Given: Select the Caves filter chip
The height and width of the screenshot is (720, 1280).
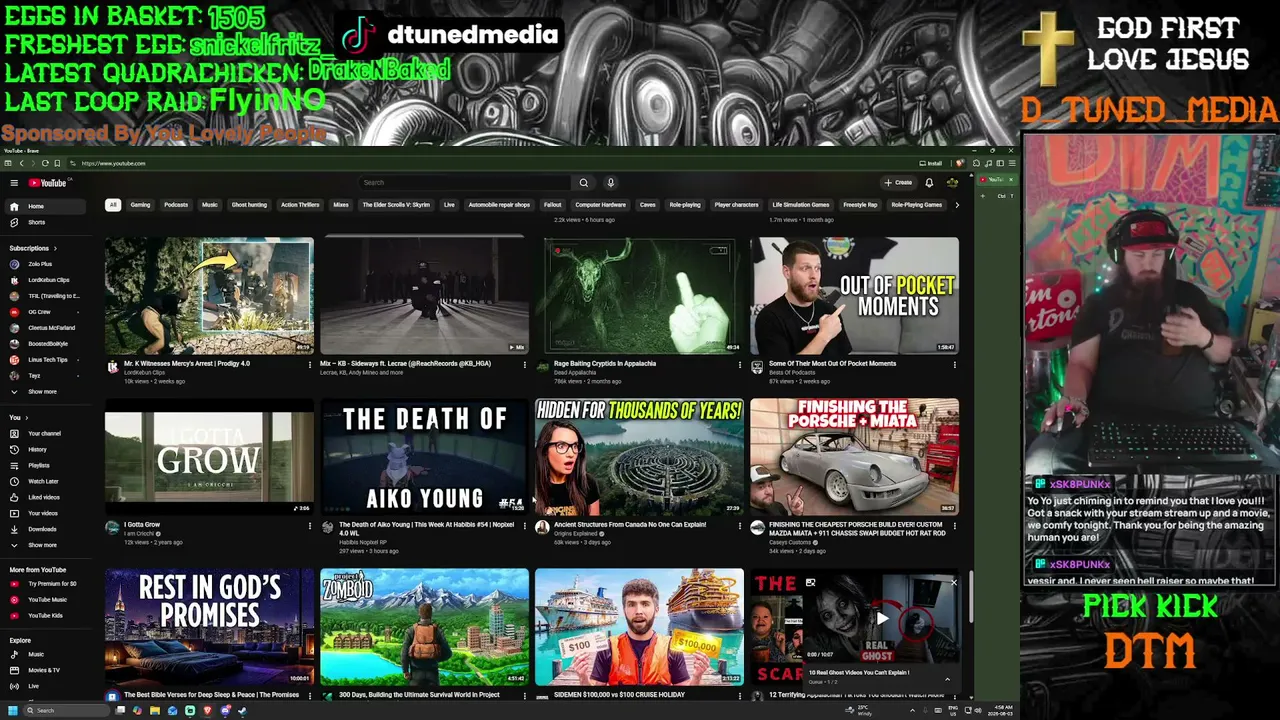Looking at the screenshot, I should pyautogui.click(x=648, y=205).
